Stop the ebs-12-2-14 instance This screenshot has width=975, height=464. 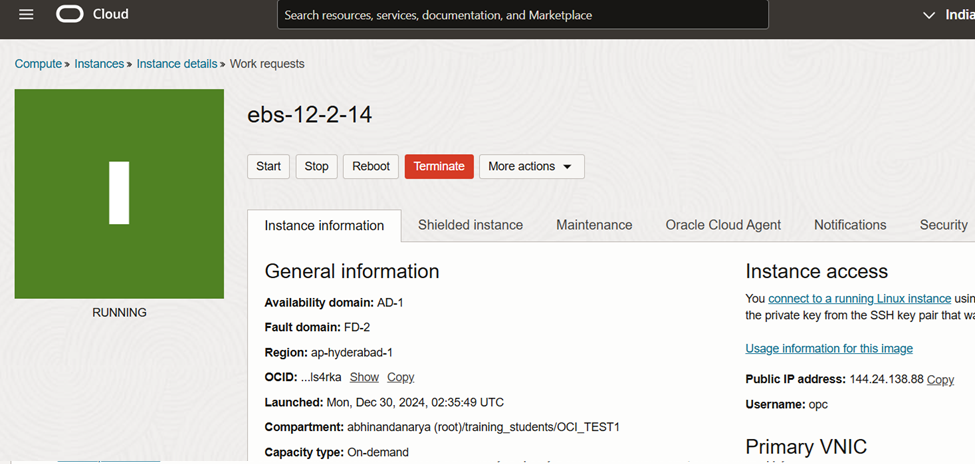tap(316, 166)
